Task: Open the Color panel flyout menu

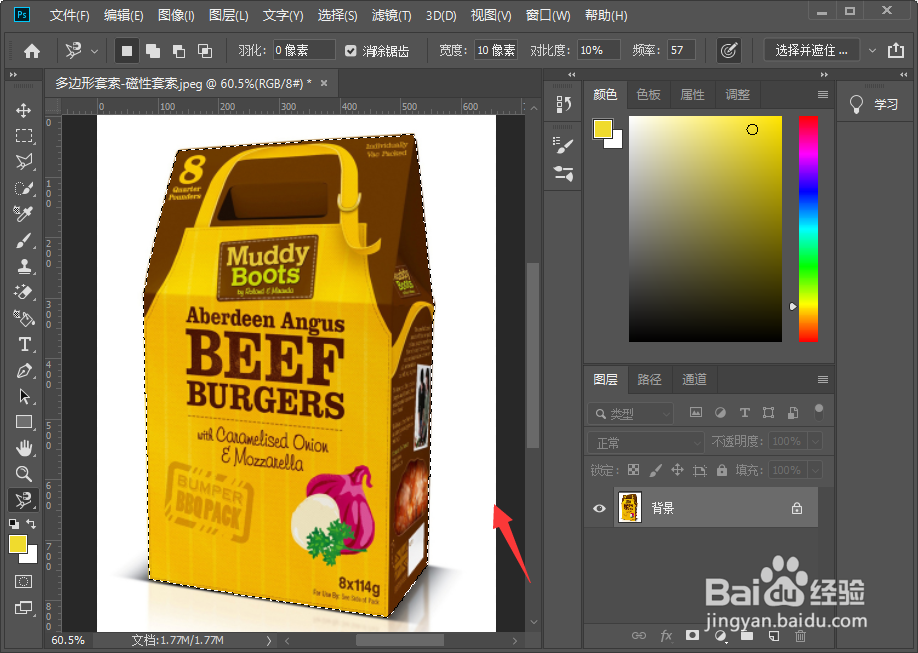Action: [x=823, y=94]
